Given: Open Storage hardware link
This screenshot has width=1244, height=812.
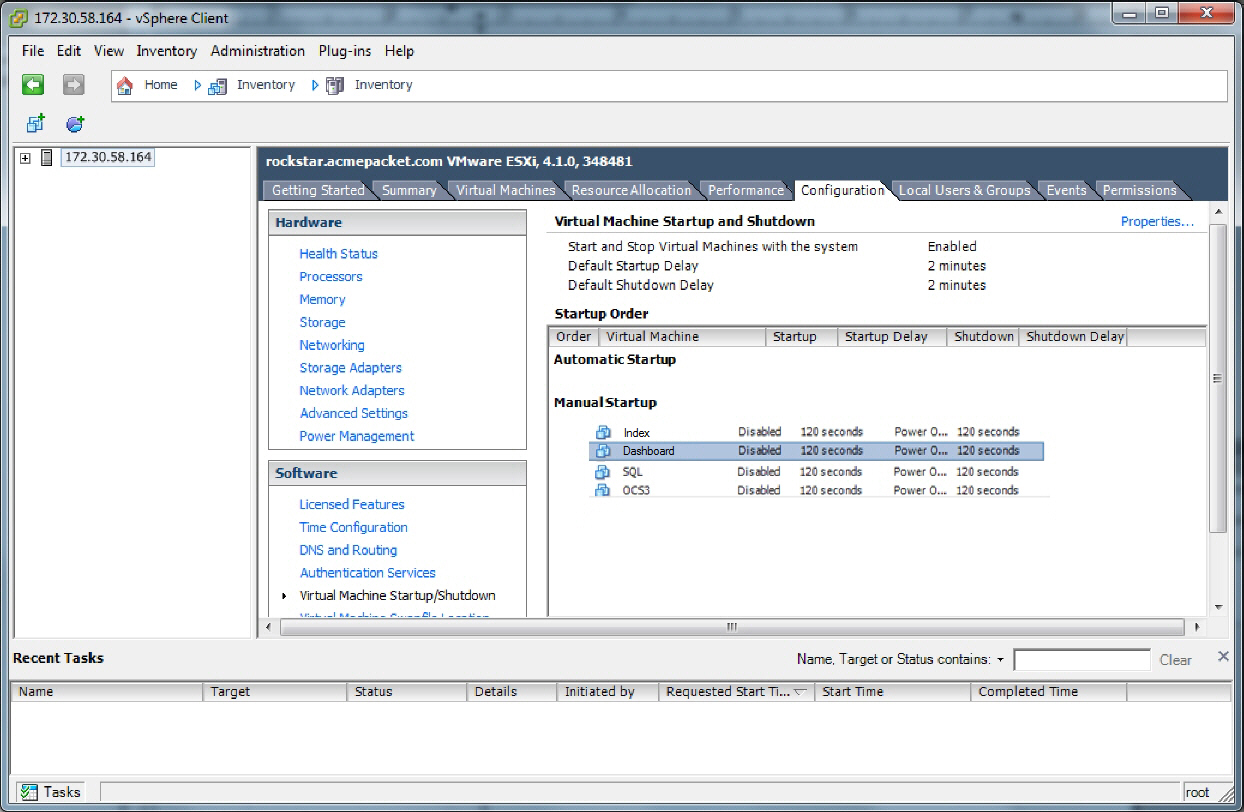Looking at the screenshot, I should 322,323.
